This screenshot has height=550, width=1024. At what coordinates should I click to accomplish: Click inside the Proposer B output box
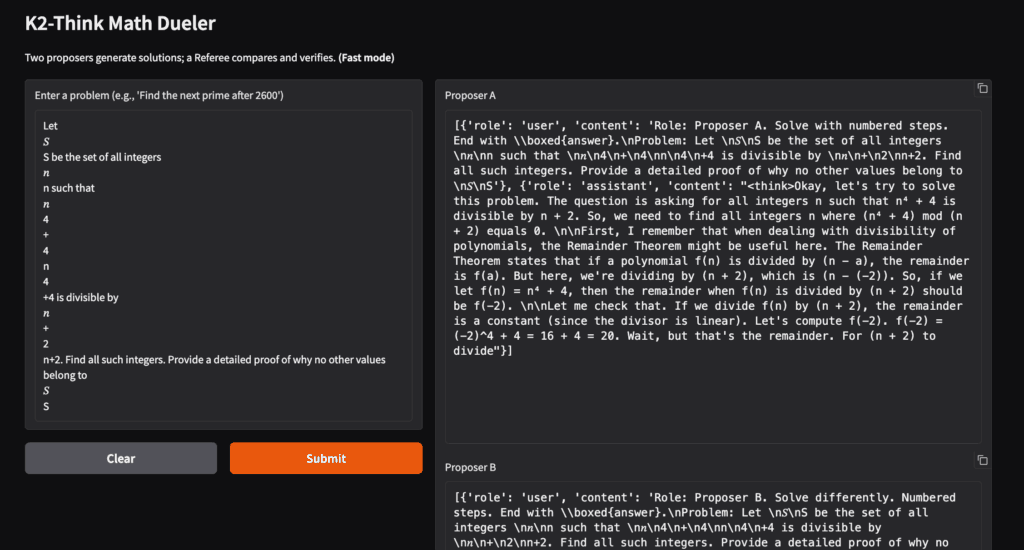point(713,518)
